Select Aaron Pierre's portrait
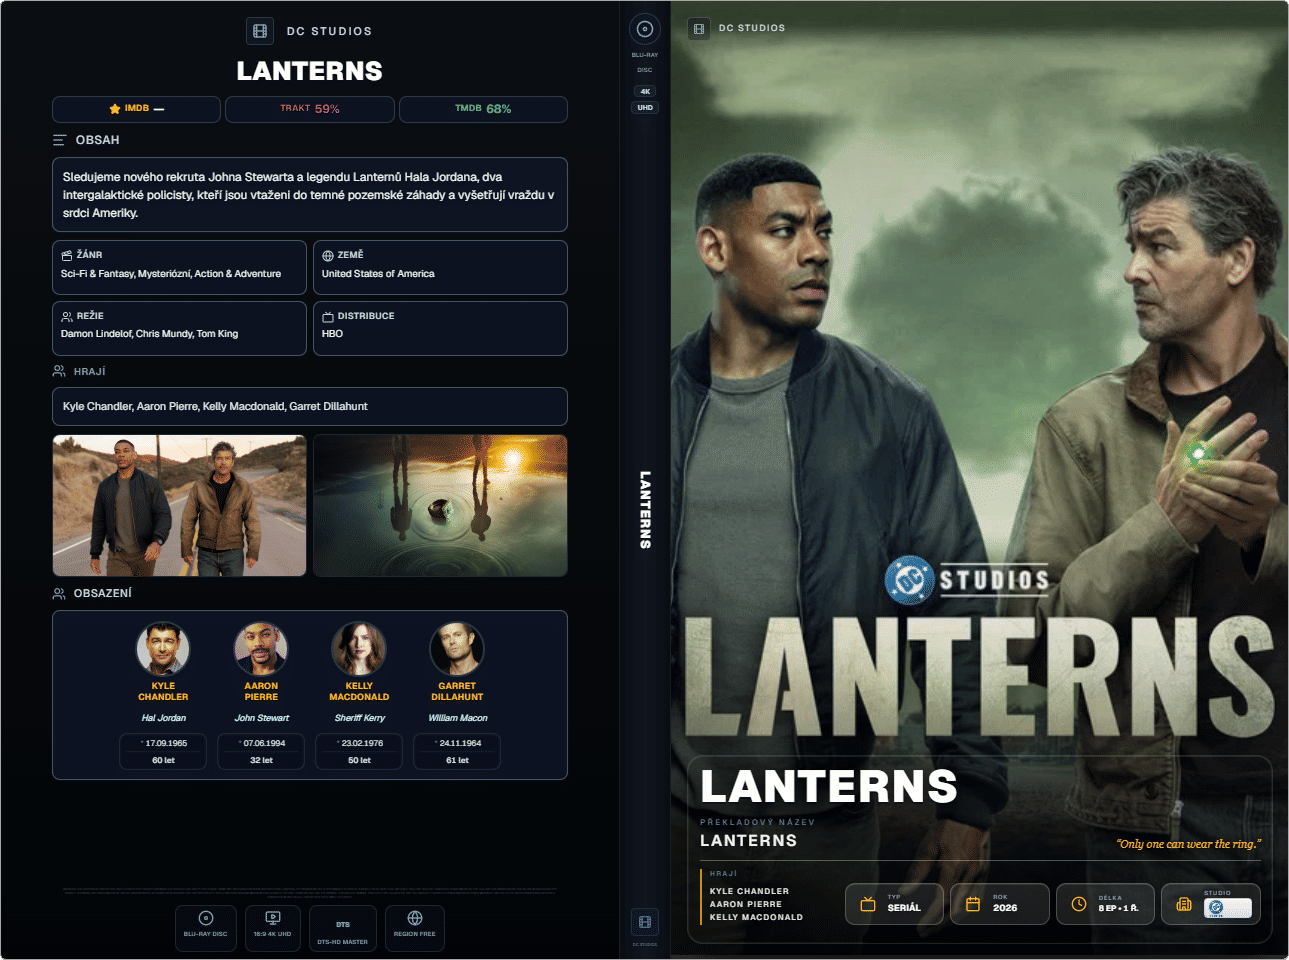 261,648
